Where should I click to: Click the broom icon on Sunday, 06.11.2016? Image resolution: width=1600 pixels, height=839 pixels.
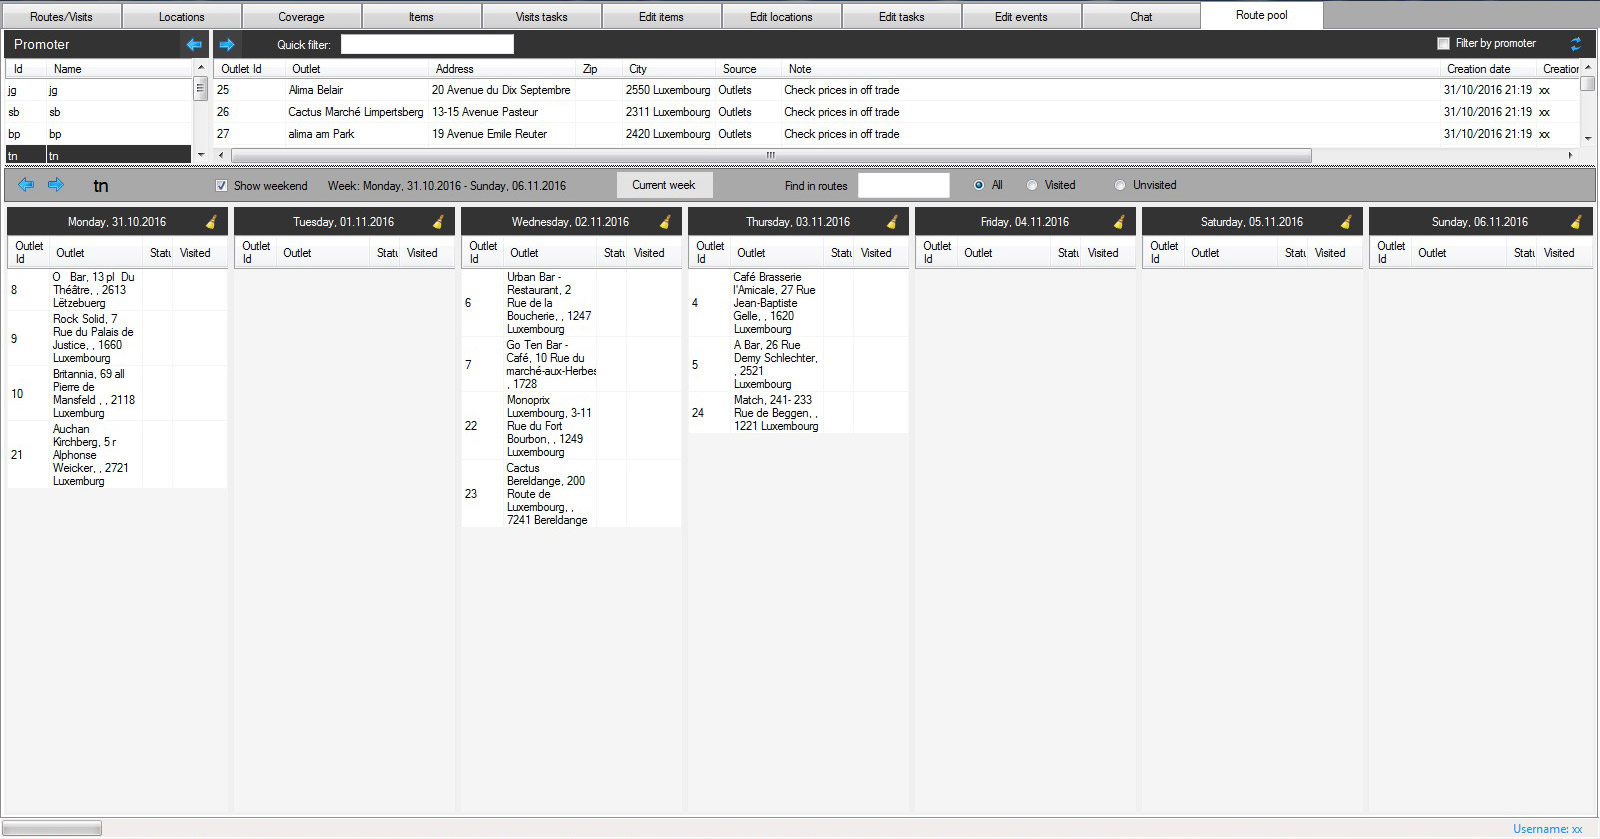pos(1576,222)
